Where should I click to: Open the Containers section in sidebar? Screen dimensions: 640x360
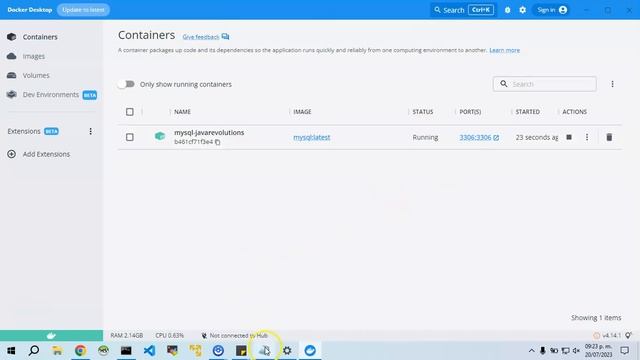pos(40,37)
